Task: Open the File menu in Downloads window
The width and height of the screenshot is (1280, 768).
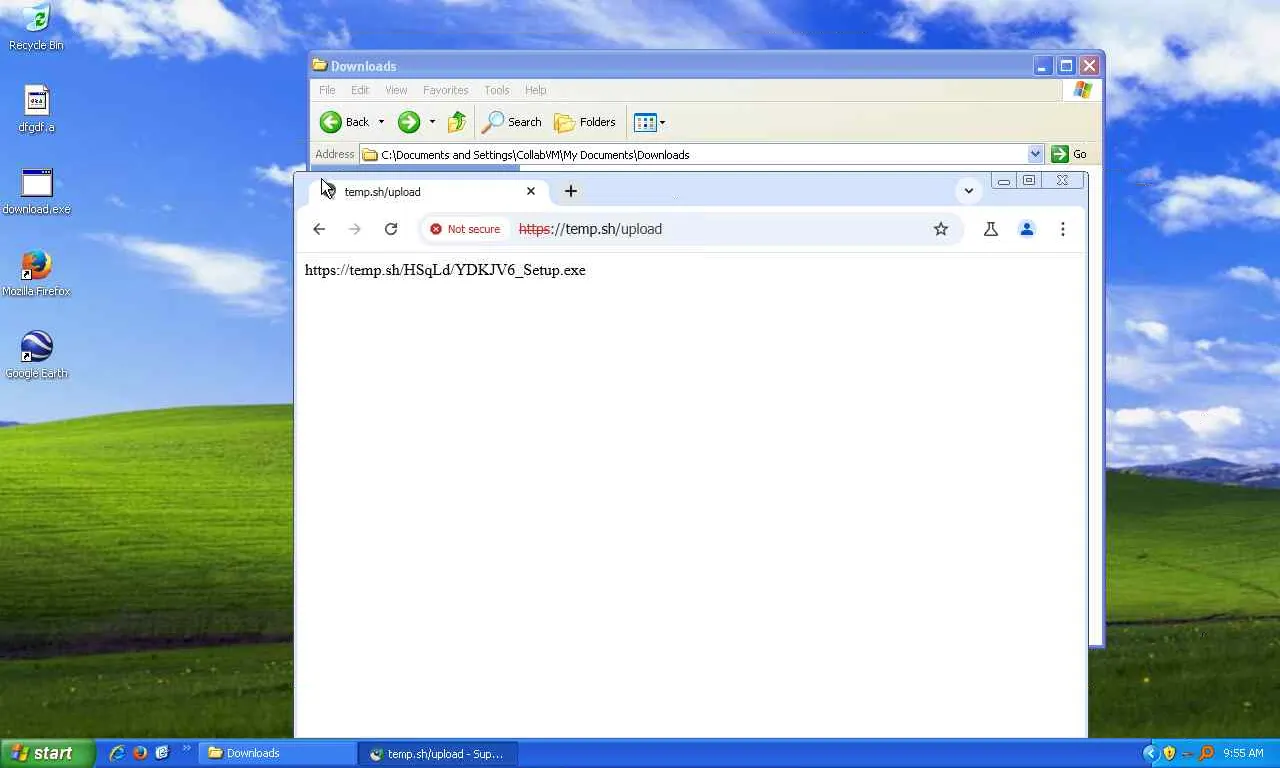Action: tap(327, 90)
